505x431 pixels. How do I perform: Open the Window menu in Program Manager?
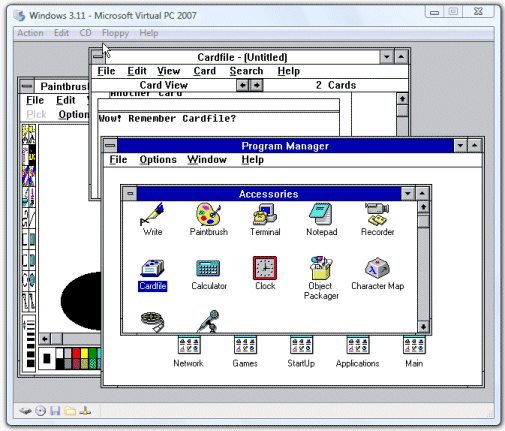pos(207,160)
